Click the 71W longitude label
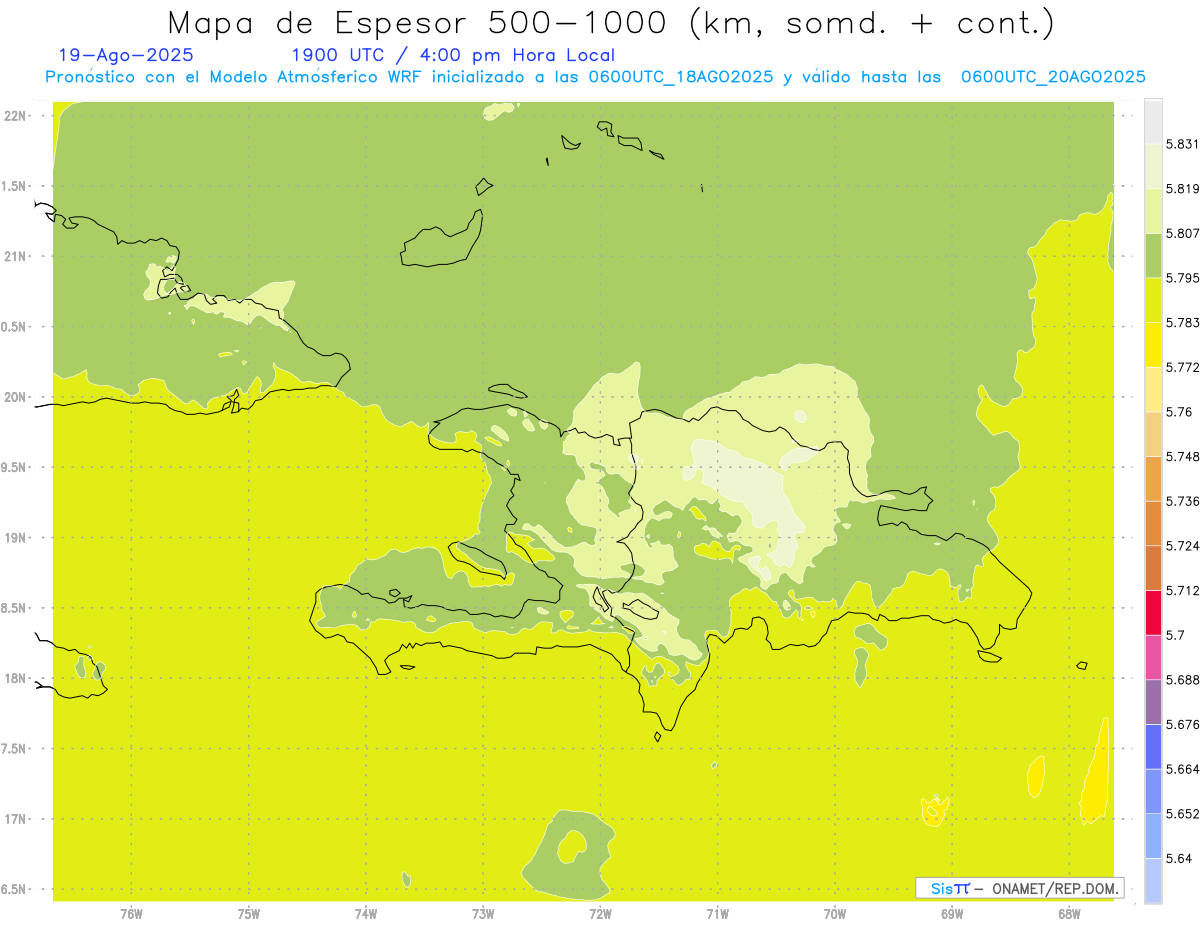Screen dimensions: 1200x927 point(717,913)
